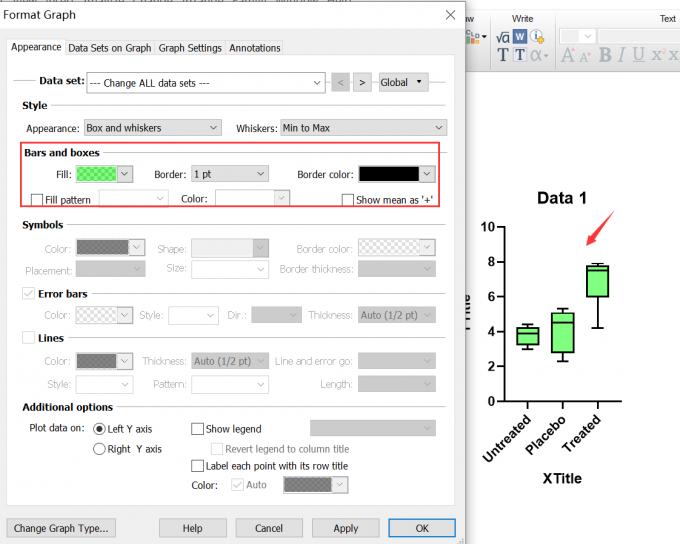Open the Global dropdown button
Screen dimensions: 680x544
(x=404, y=82)
